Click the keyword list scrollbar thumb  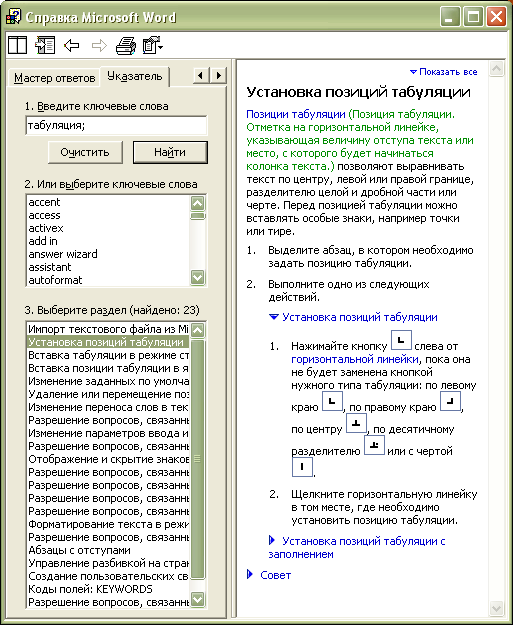click(198, 216)
